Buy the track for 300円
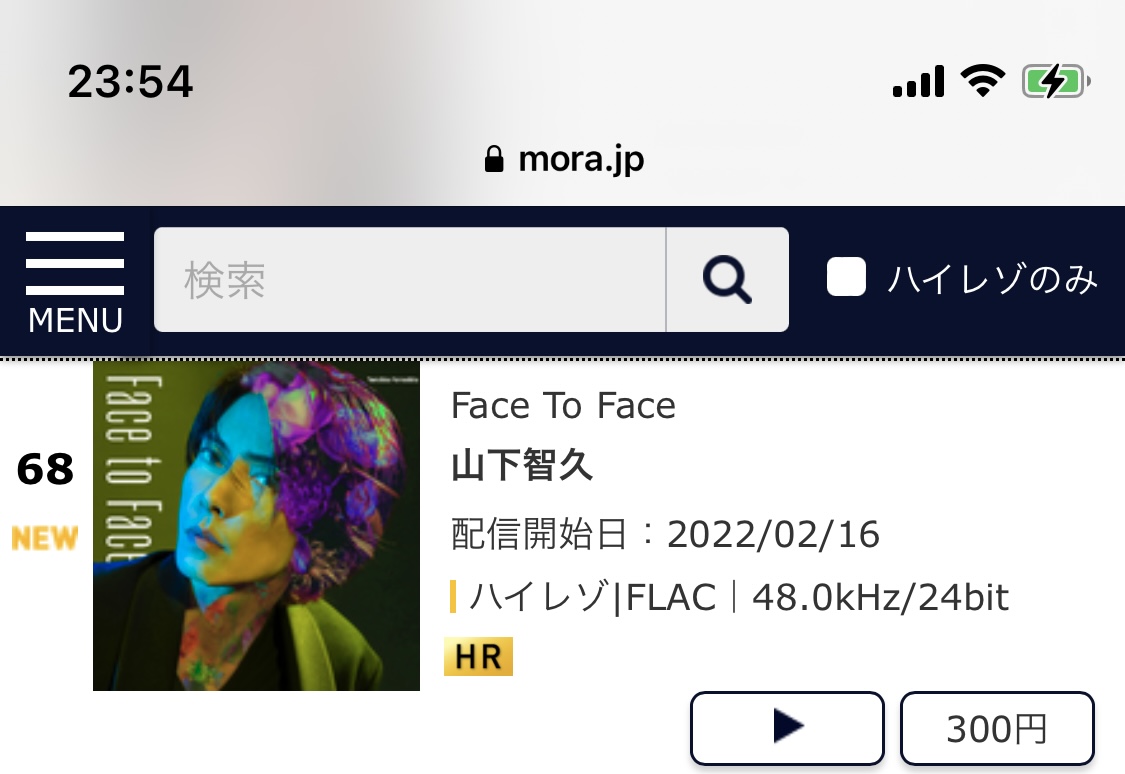1125x774 pixels. [x=997, y=728]
